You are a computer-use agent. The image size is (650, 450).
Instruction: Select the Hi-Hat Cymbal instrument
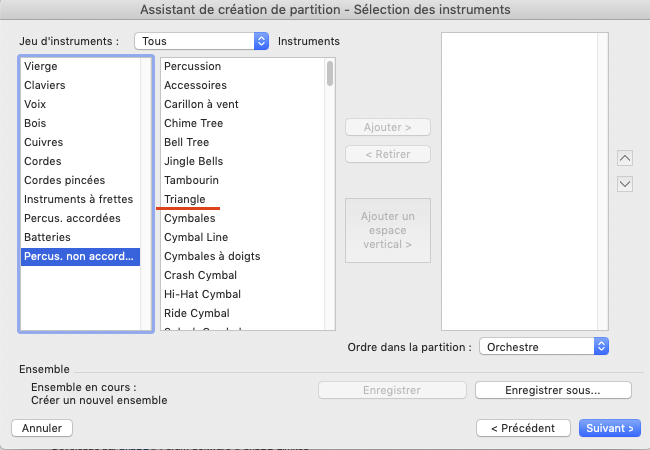click(201, 294)
